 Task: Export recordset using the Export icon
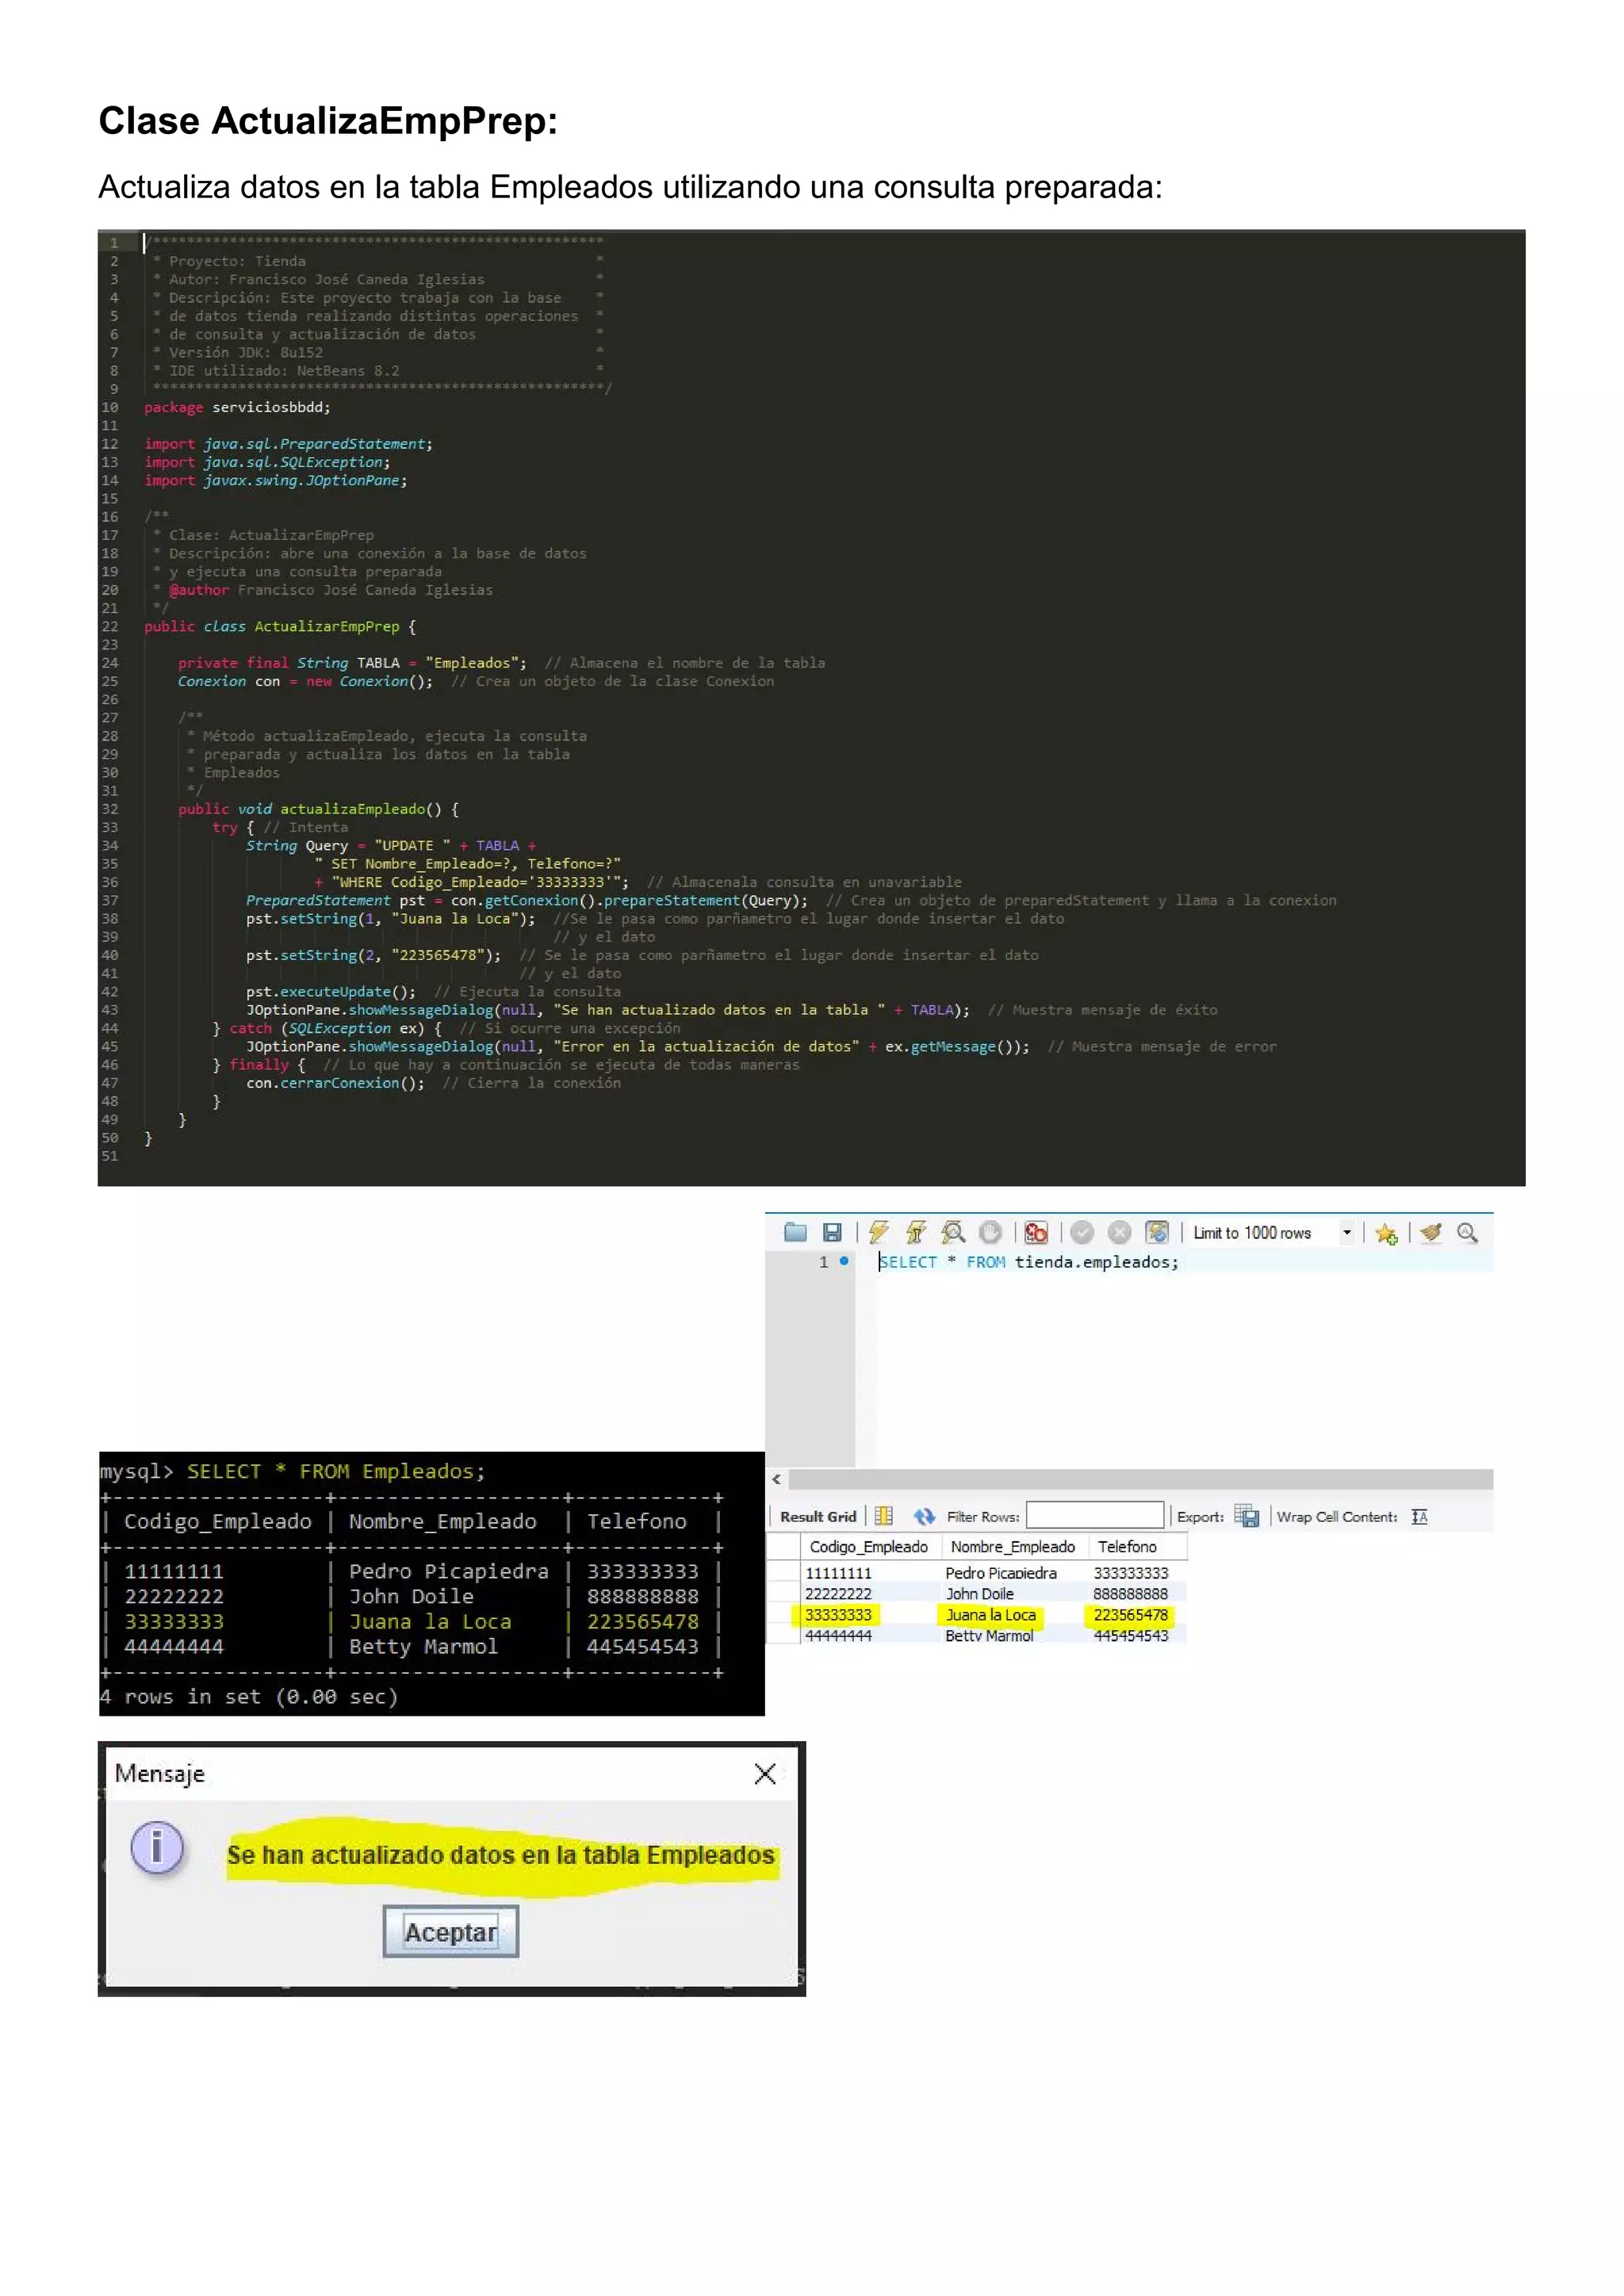click(x=1246, y=1516)
